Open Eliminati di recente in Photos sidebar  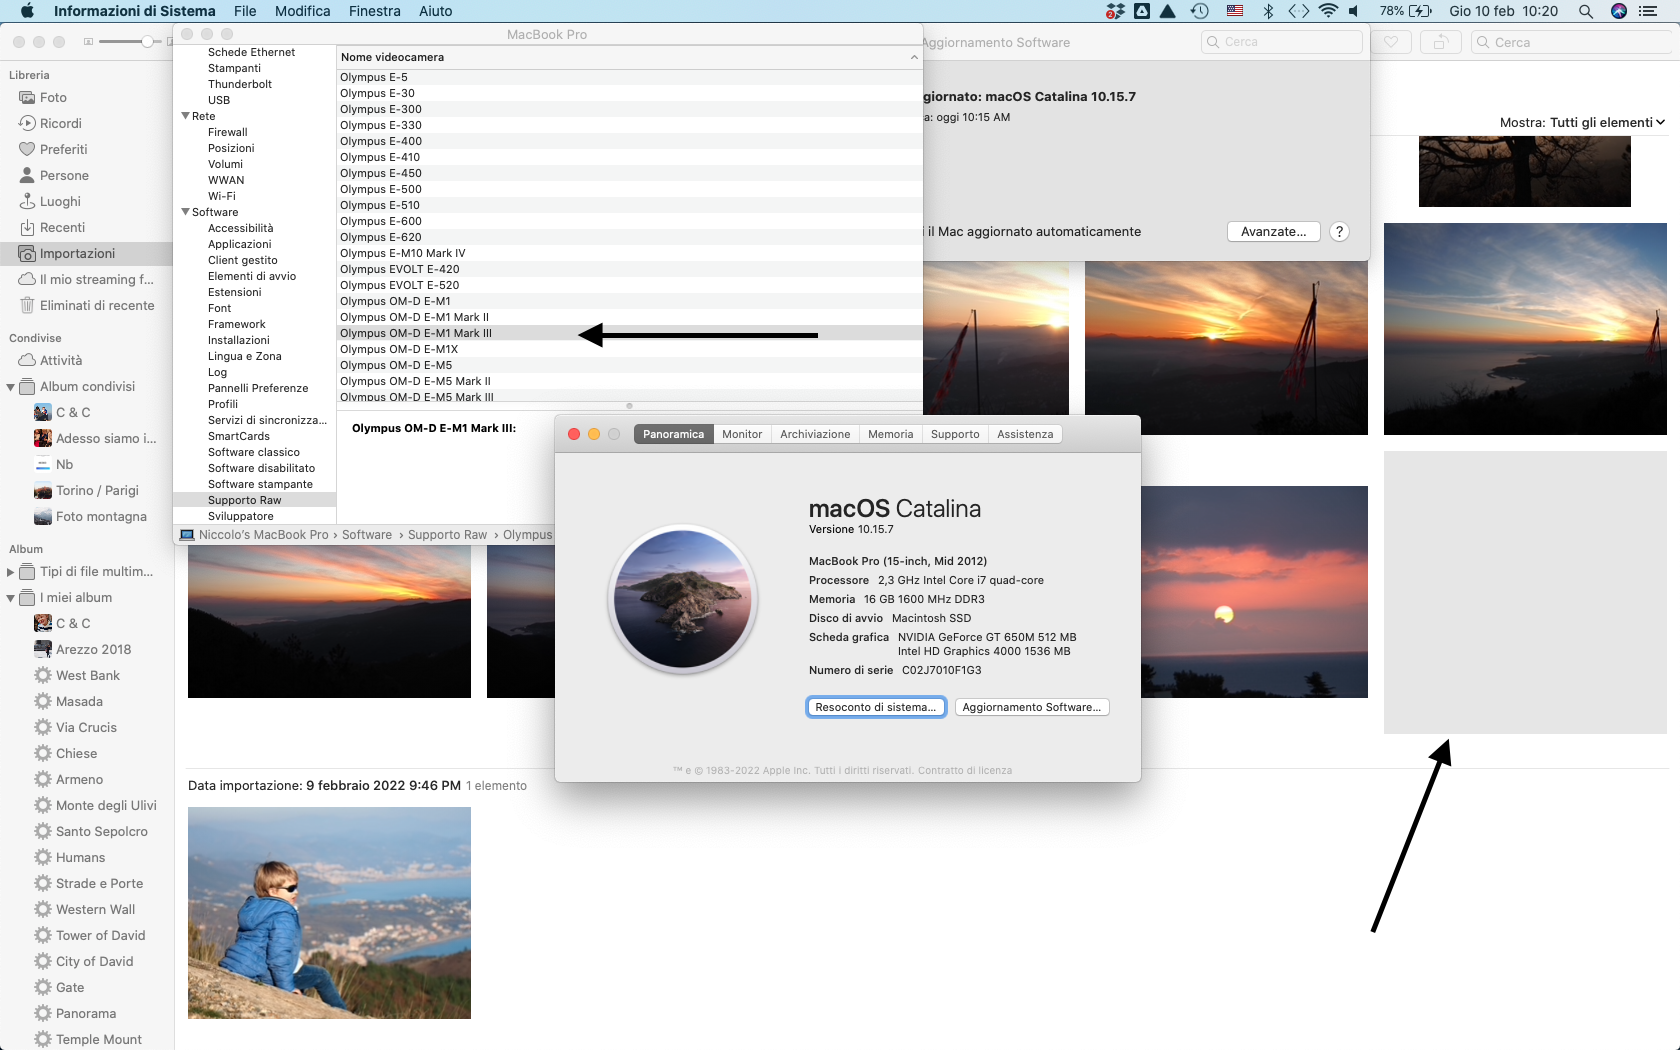97,305
